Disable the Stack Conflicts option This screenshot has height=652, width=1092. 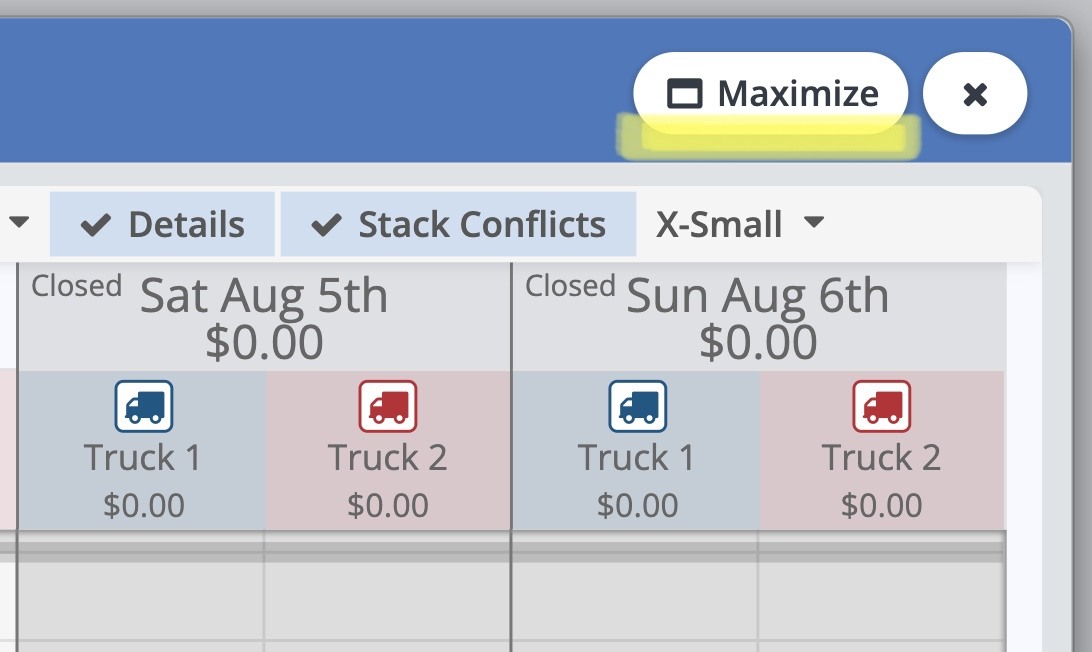click(458, 224)
